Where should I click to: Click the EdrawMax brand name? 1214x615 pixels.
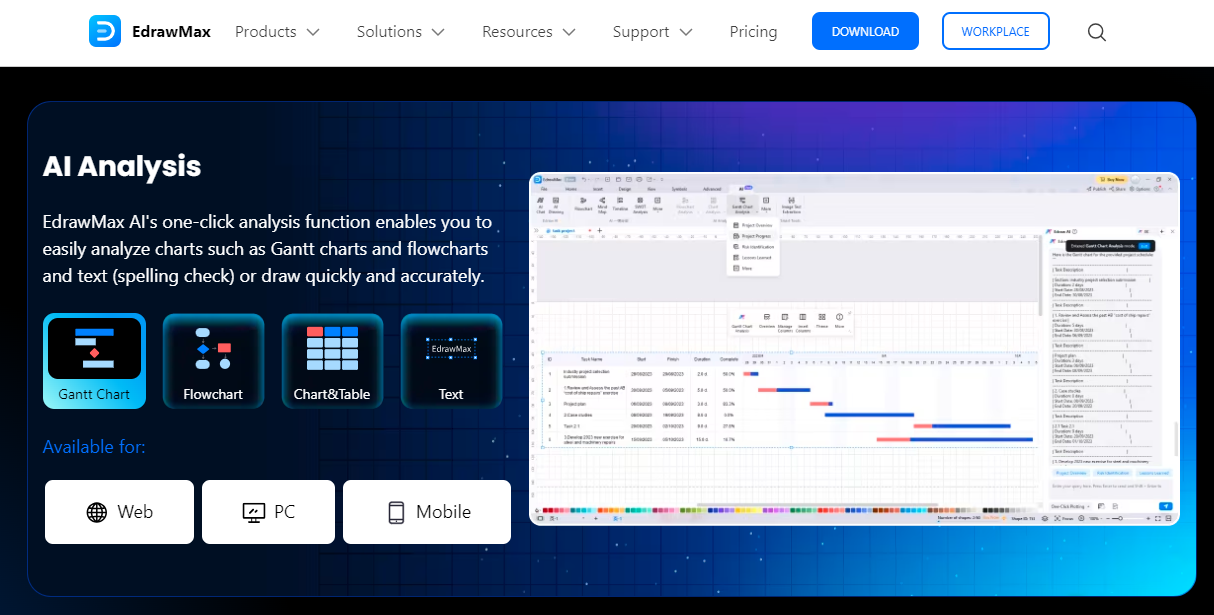171,32
